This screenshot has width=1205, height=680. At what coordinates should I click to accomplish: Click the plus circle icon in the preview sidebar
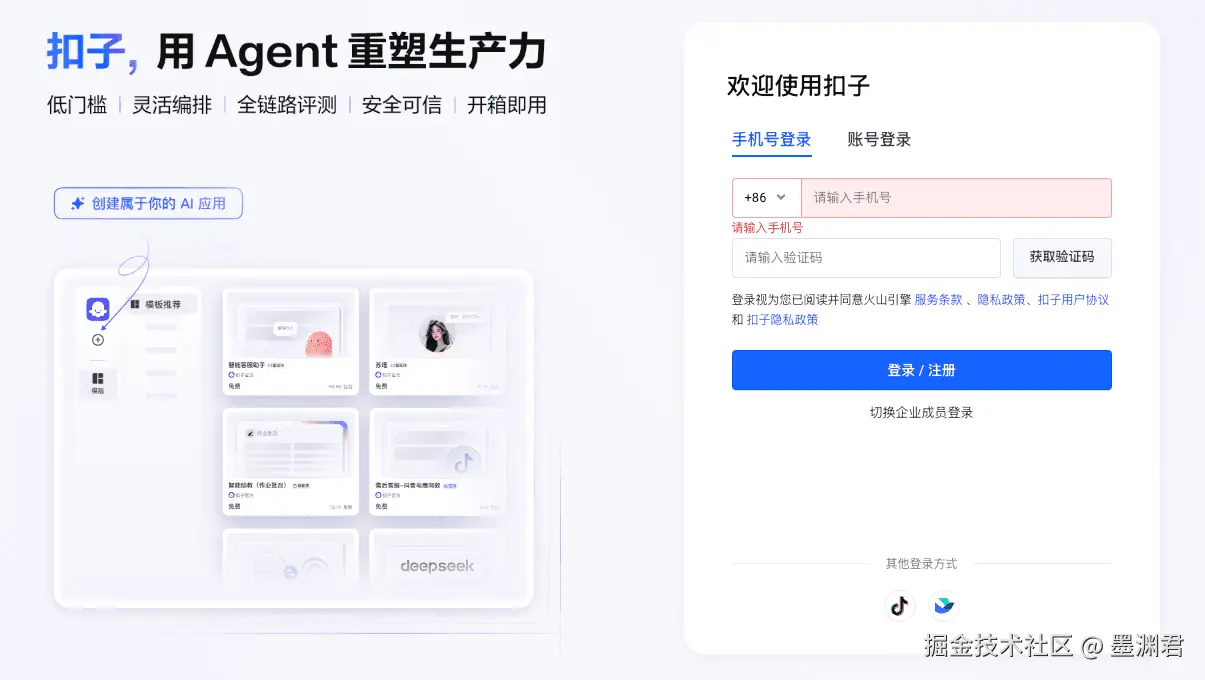coord(98,340)
